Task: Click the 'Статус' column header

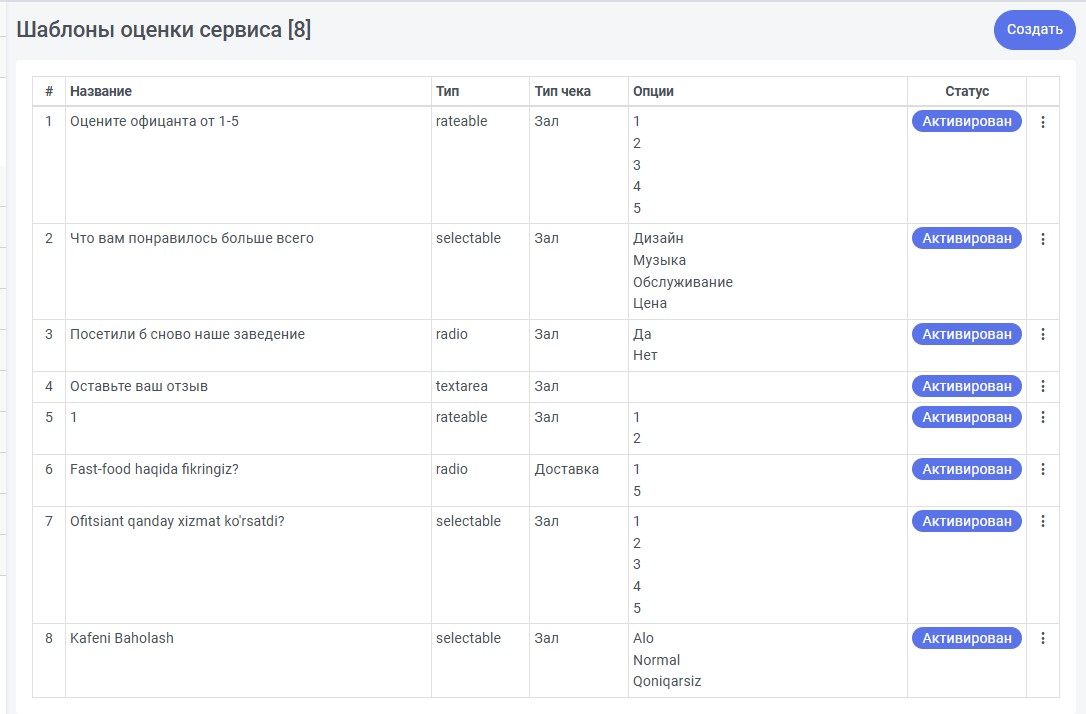Action: (966, 91)
